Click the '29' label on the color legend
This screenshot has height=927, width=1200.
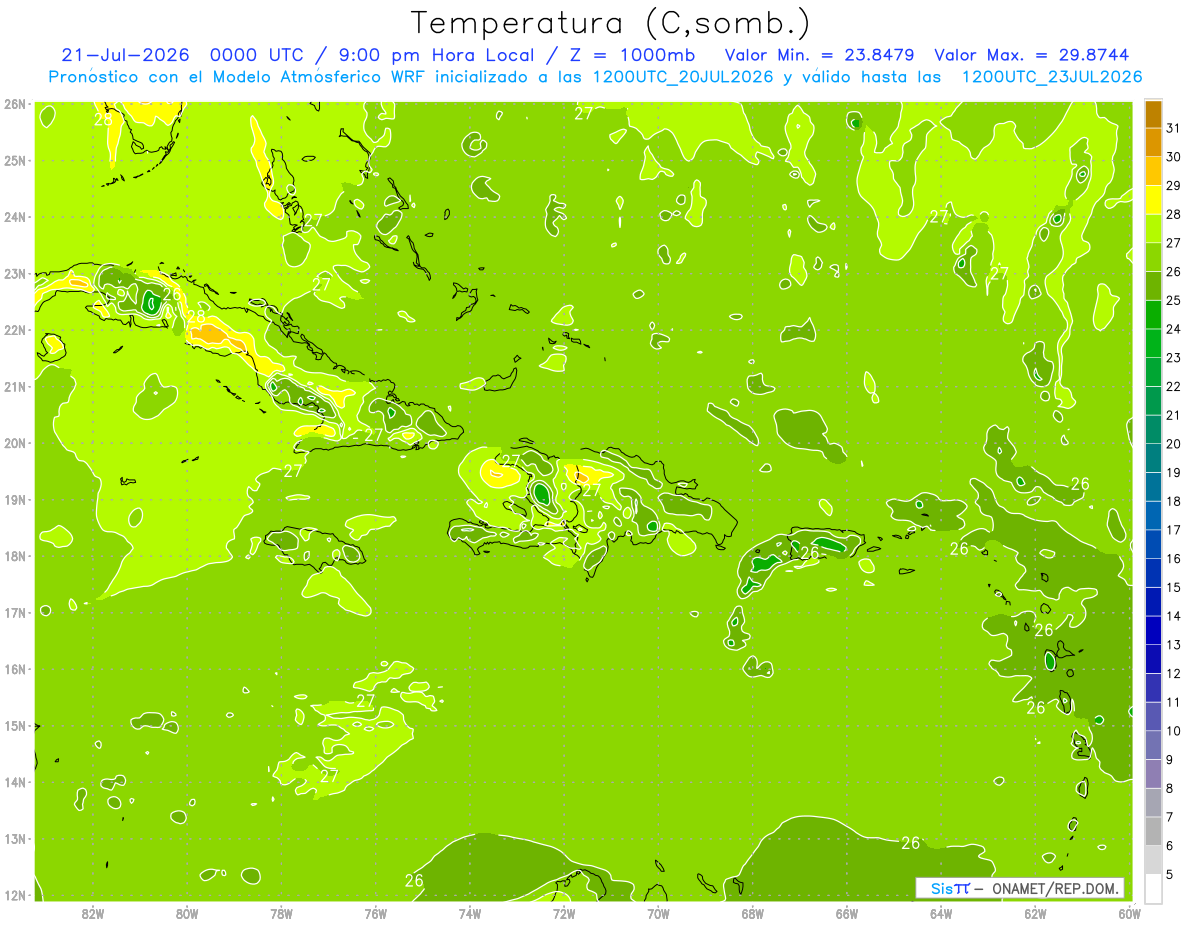point(1174,186)
